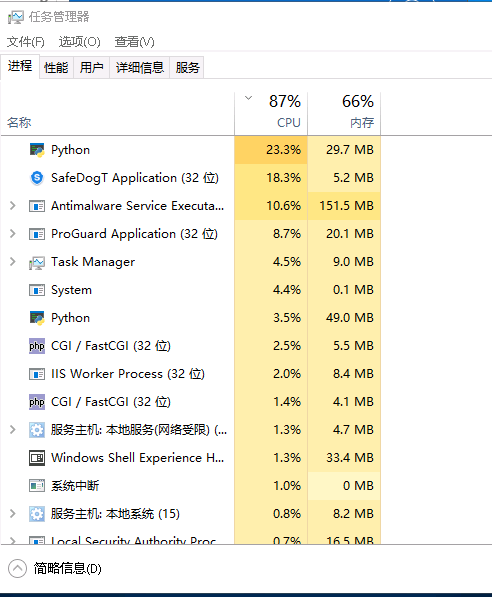This screenshot has height=597, width=492.
Task: Sort by the 66% 内存 column header
Action: 344,114
